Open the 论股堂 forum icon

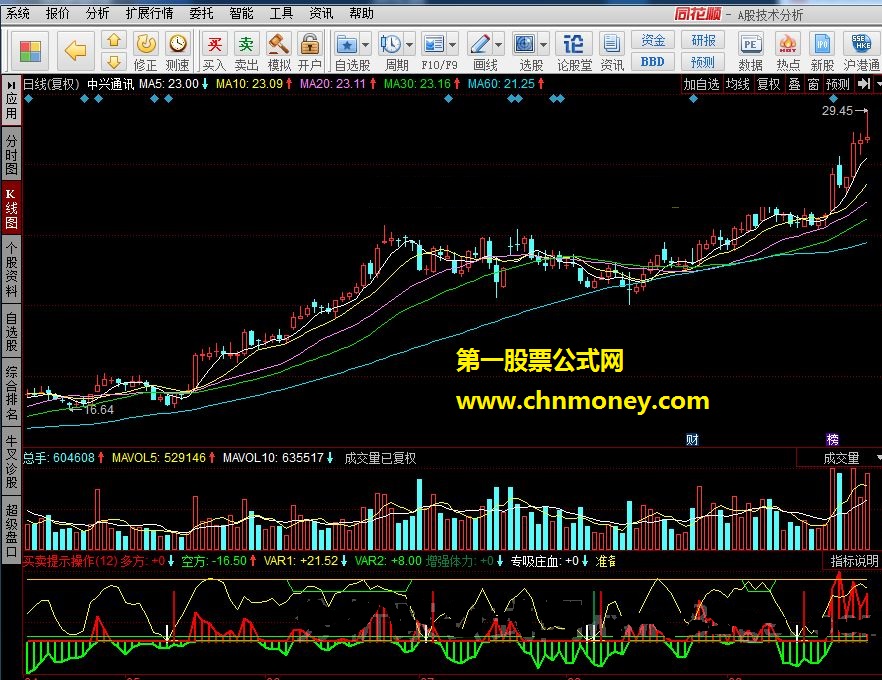(574, 51)
